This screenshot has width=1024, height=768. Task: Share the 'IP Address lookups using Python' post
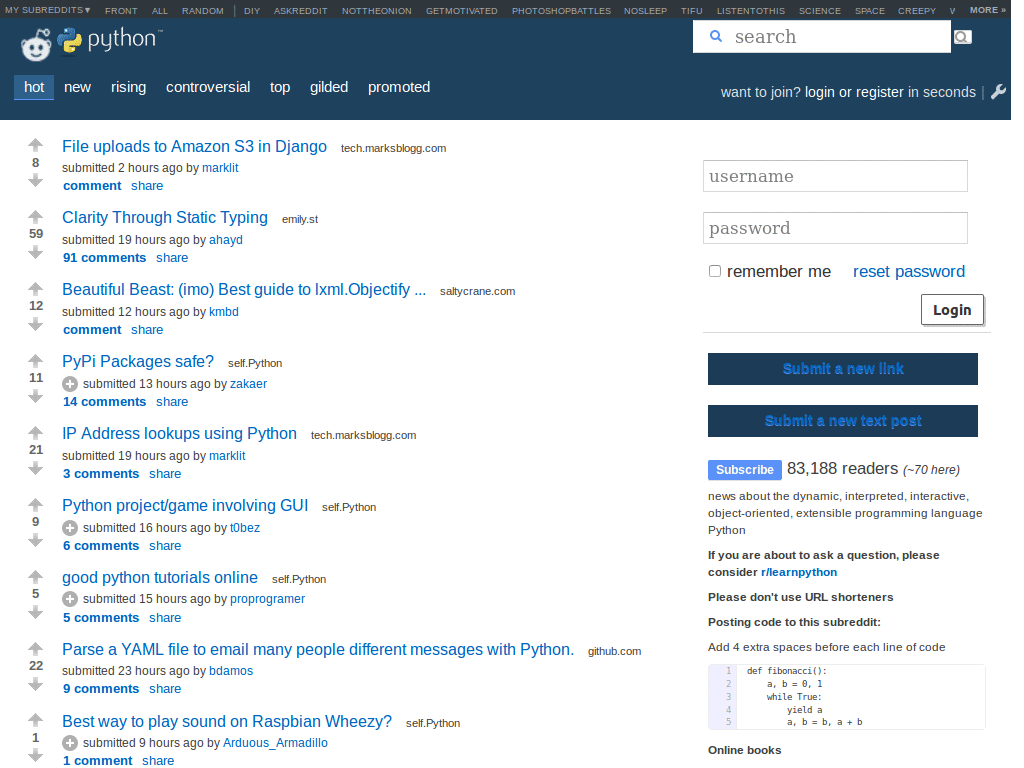point(165,473)
